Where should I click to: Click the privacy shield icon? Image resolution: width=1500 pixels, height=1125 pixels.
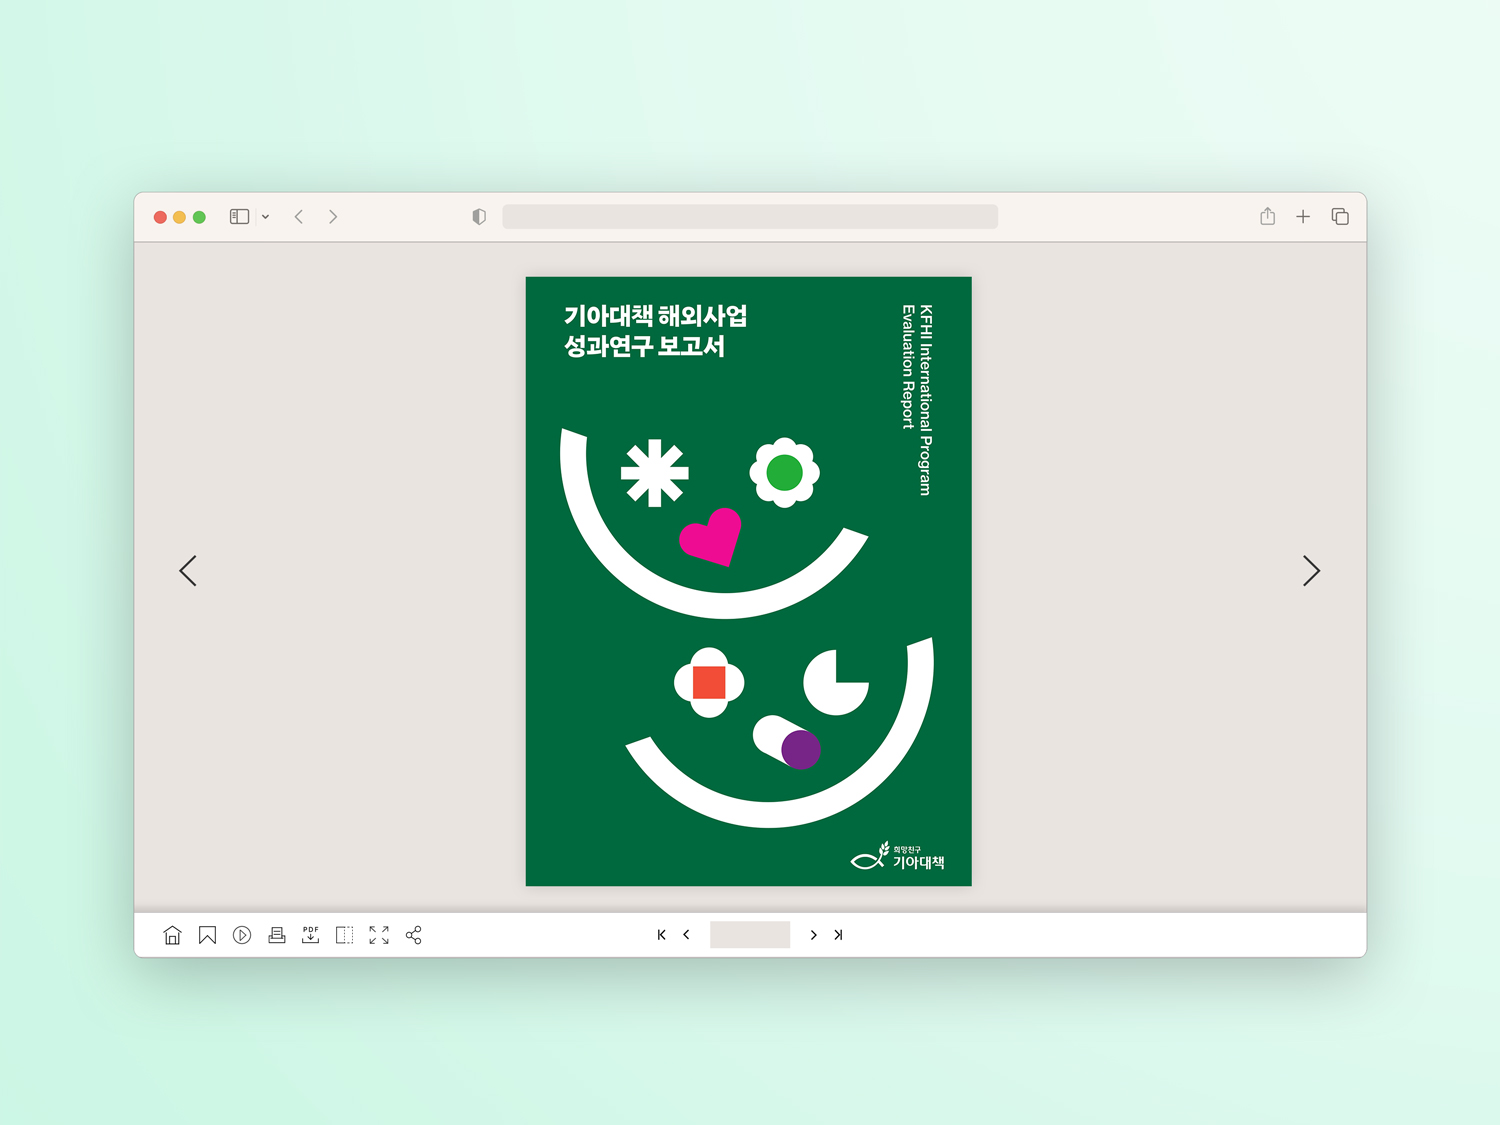[479, 217]
